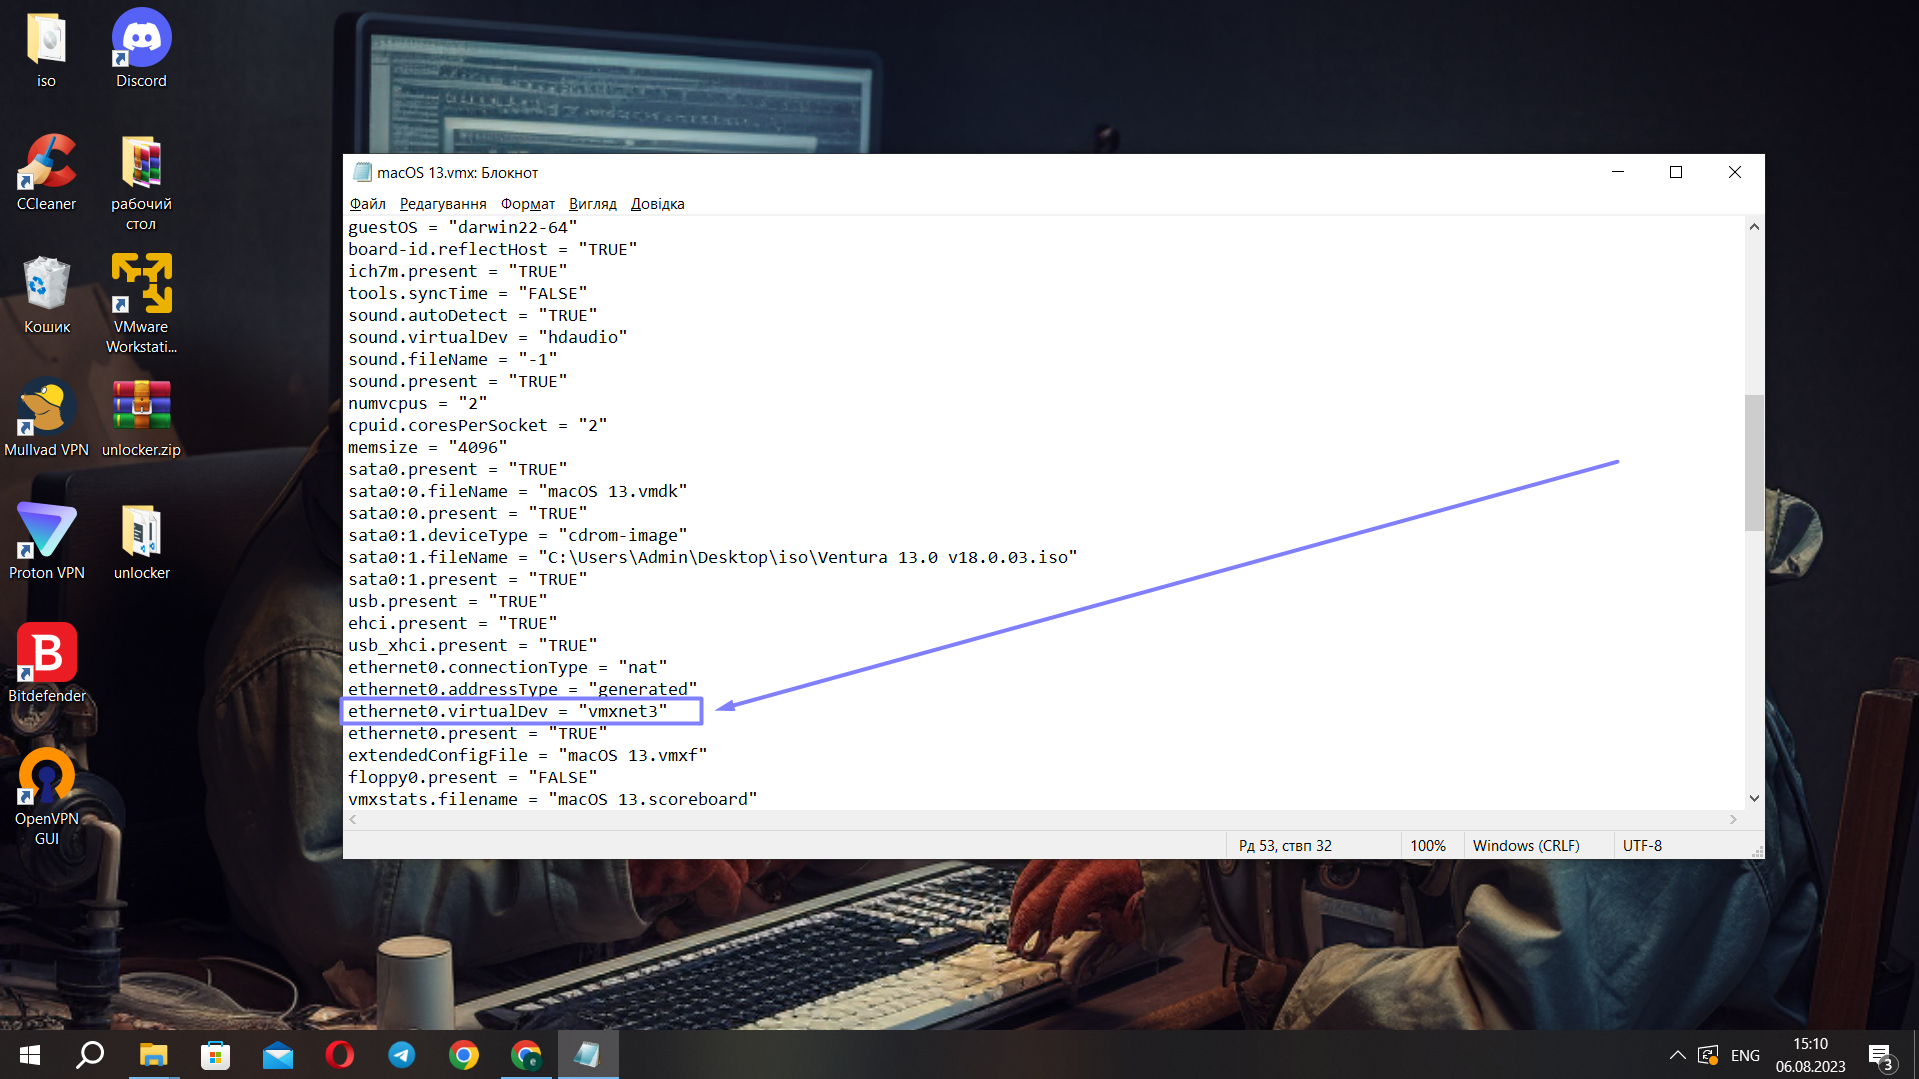Open Telegram from taskbar
Screen dimensions: 1919x1079
click(x=401, y=1055)
